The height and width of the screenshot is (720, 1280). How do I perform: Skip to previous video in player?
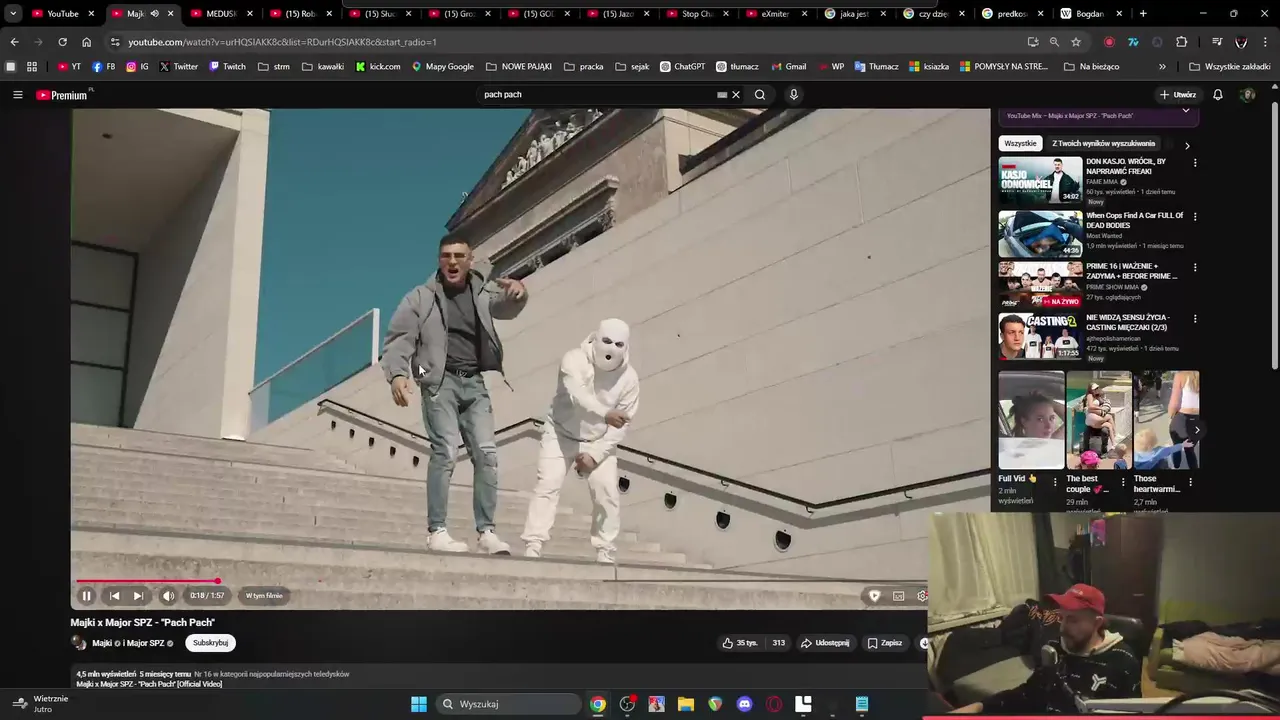click(x=114, y=596)
